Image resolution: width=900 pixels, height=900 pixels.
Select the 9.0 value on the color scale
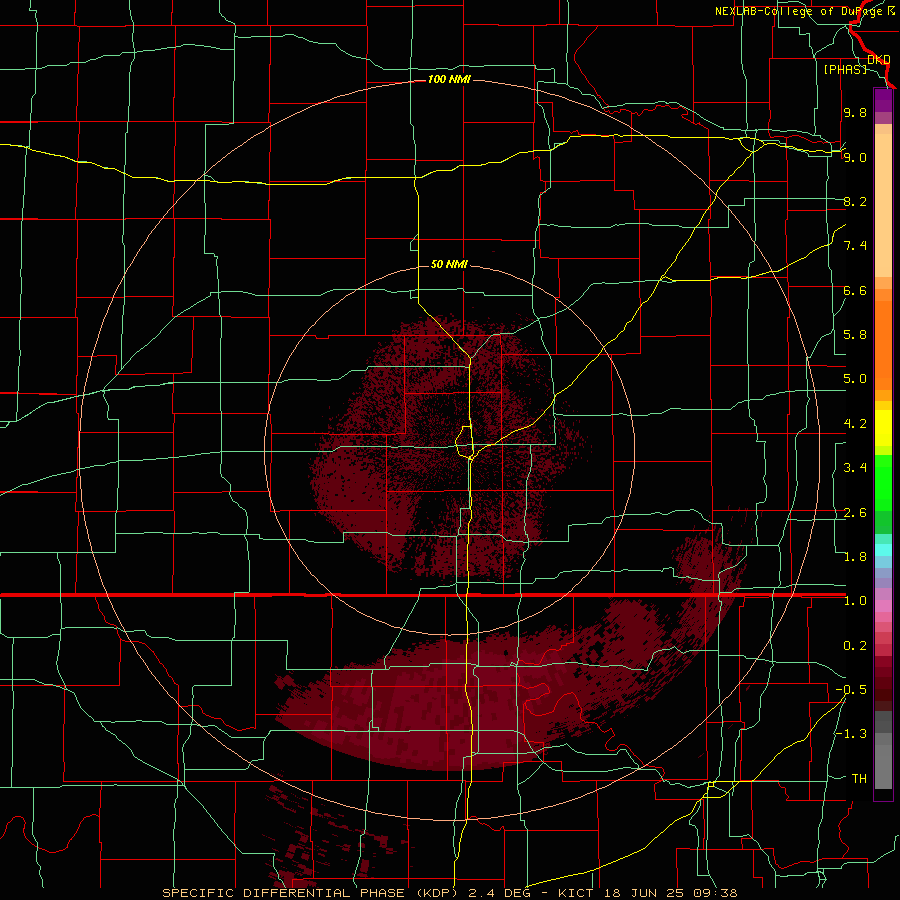click(855, 157)
